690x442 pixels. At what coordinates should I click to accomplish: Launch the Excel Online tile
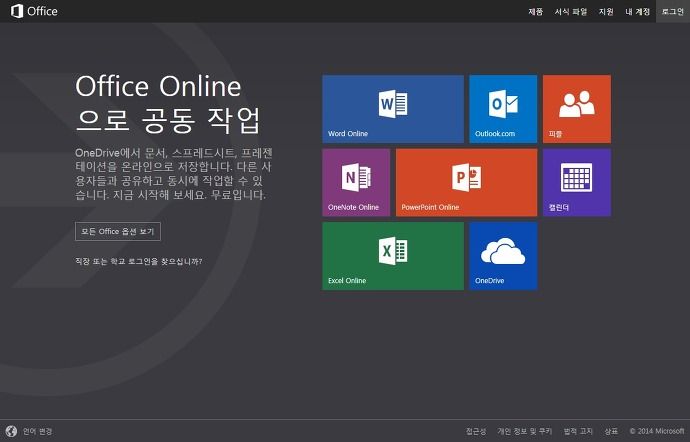tap(393, 256)
